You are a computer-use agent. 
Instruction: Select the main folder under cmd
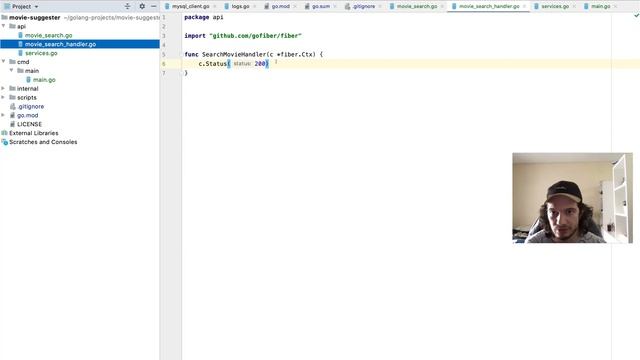(32, 71)
